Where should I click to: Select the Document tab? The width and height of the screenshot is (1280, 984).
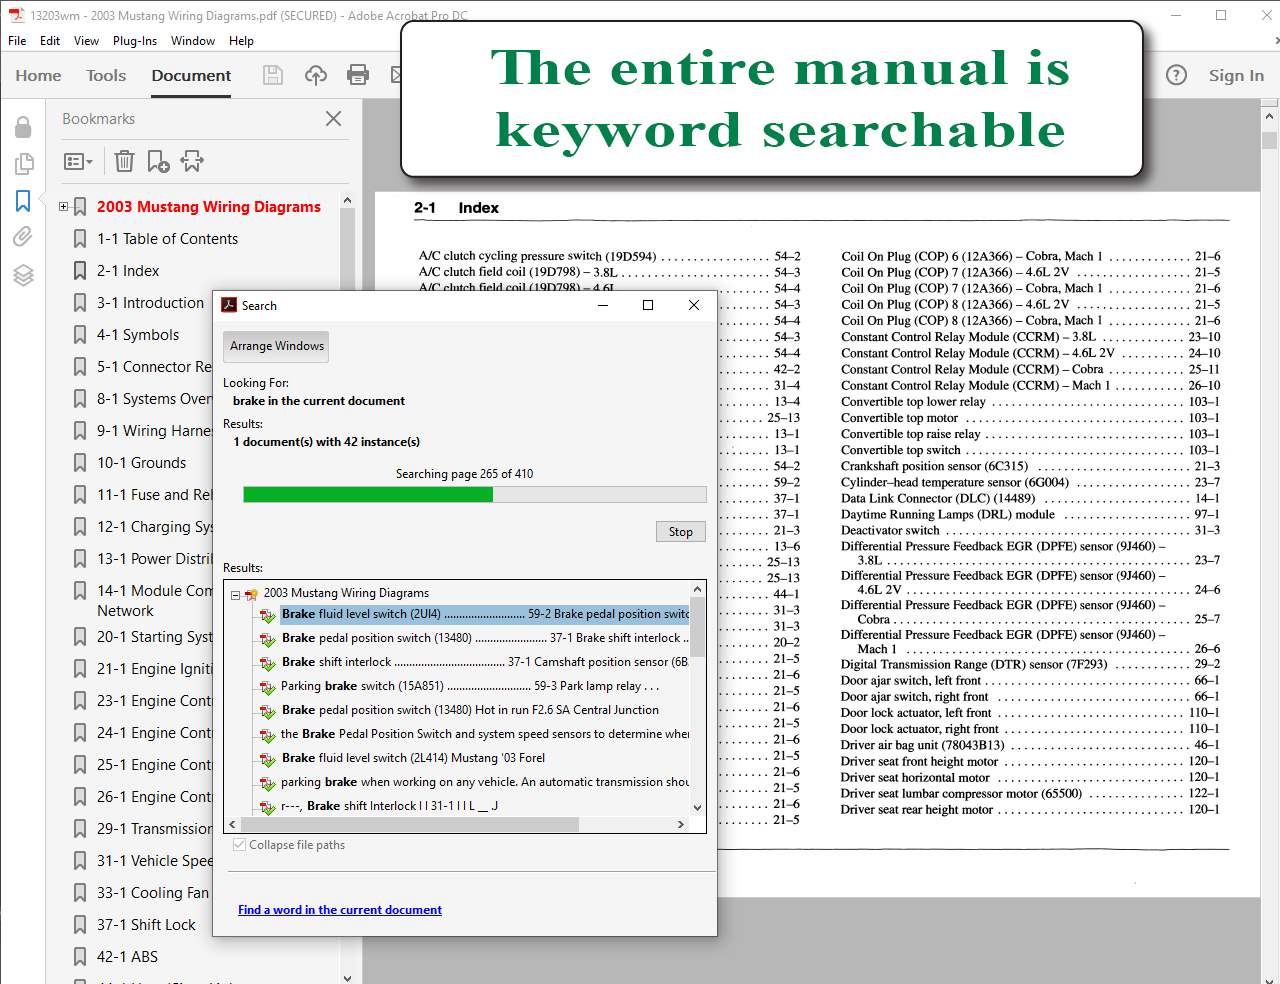(x=191, y=76)
